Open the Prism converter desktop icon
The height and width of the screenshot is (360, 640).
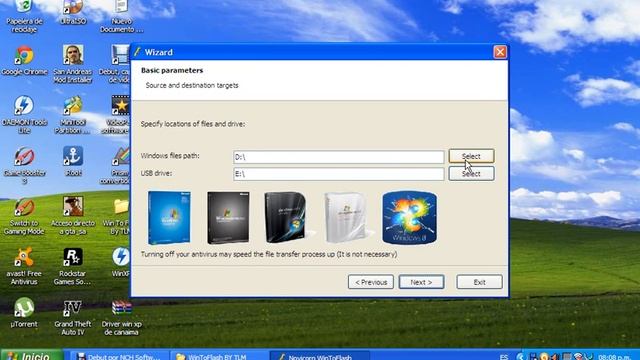click(116, 165)
